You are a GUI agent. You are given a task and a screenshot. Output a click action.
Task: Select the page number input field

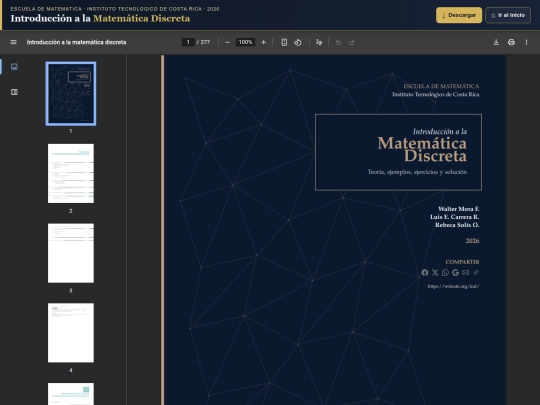(x=188, y=42)
